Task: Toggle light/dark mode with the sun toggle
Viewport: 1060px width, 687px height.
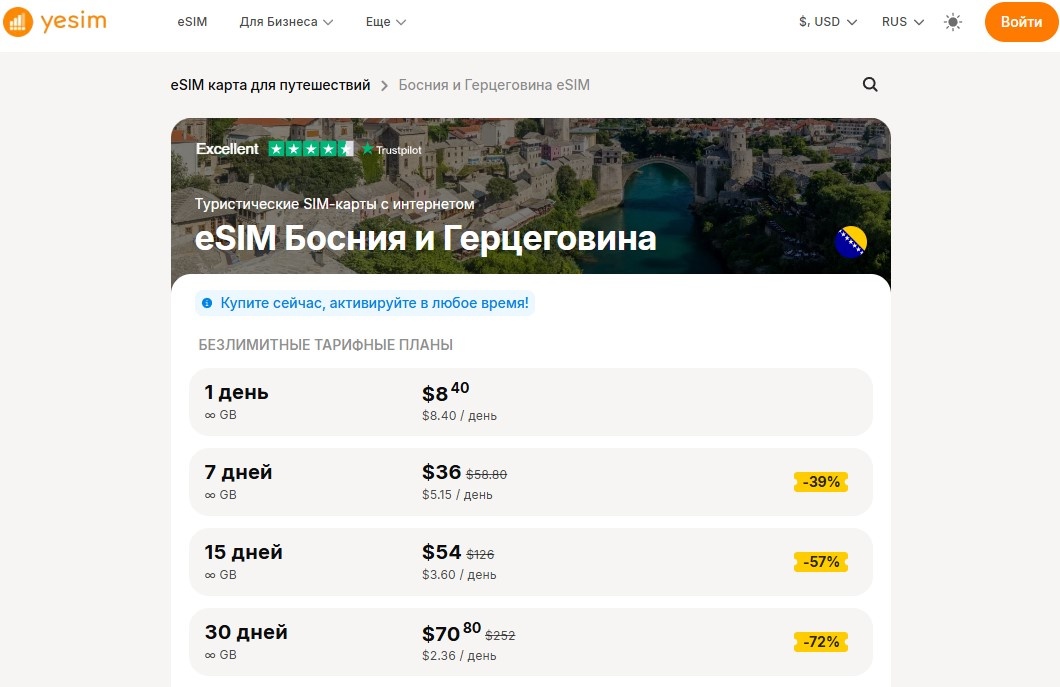Action: (953, 21)
